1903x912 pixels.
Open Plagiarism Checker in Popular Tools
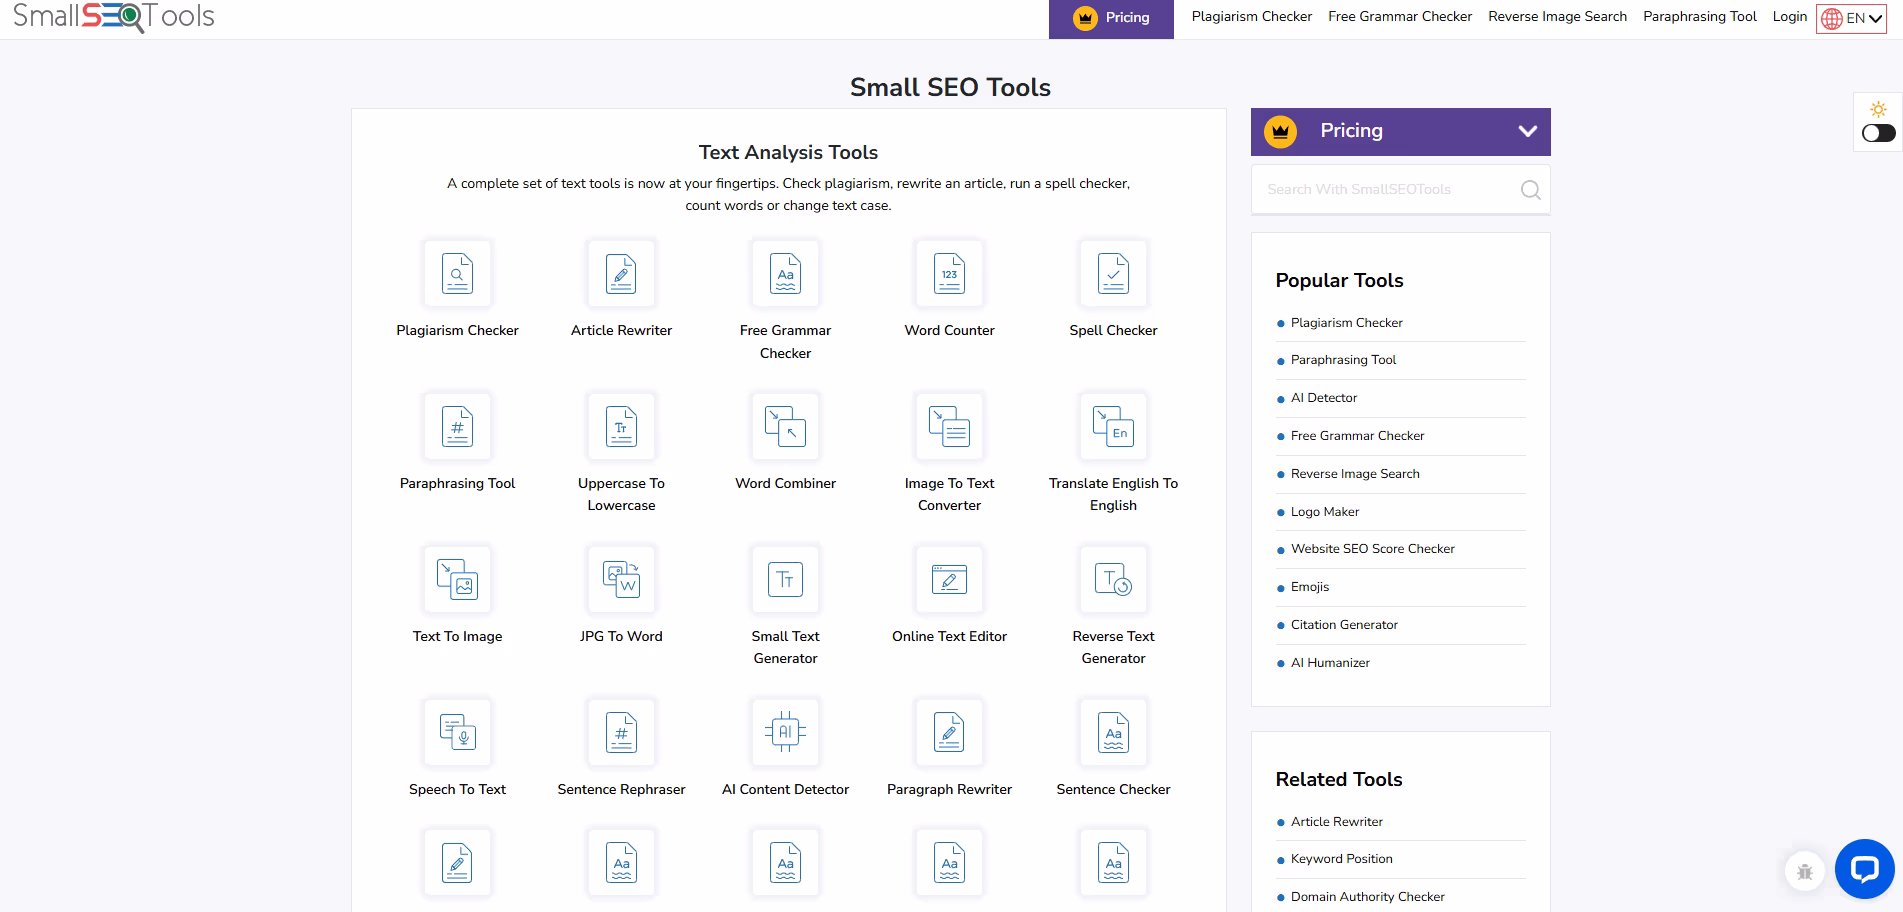click(1346, 323)
